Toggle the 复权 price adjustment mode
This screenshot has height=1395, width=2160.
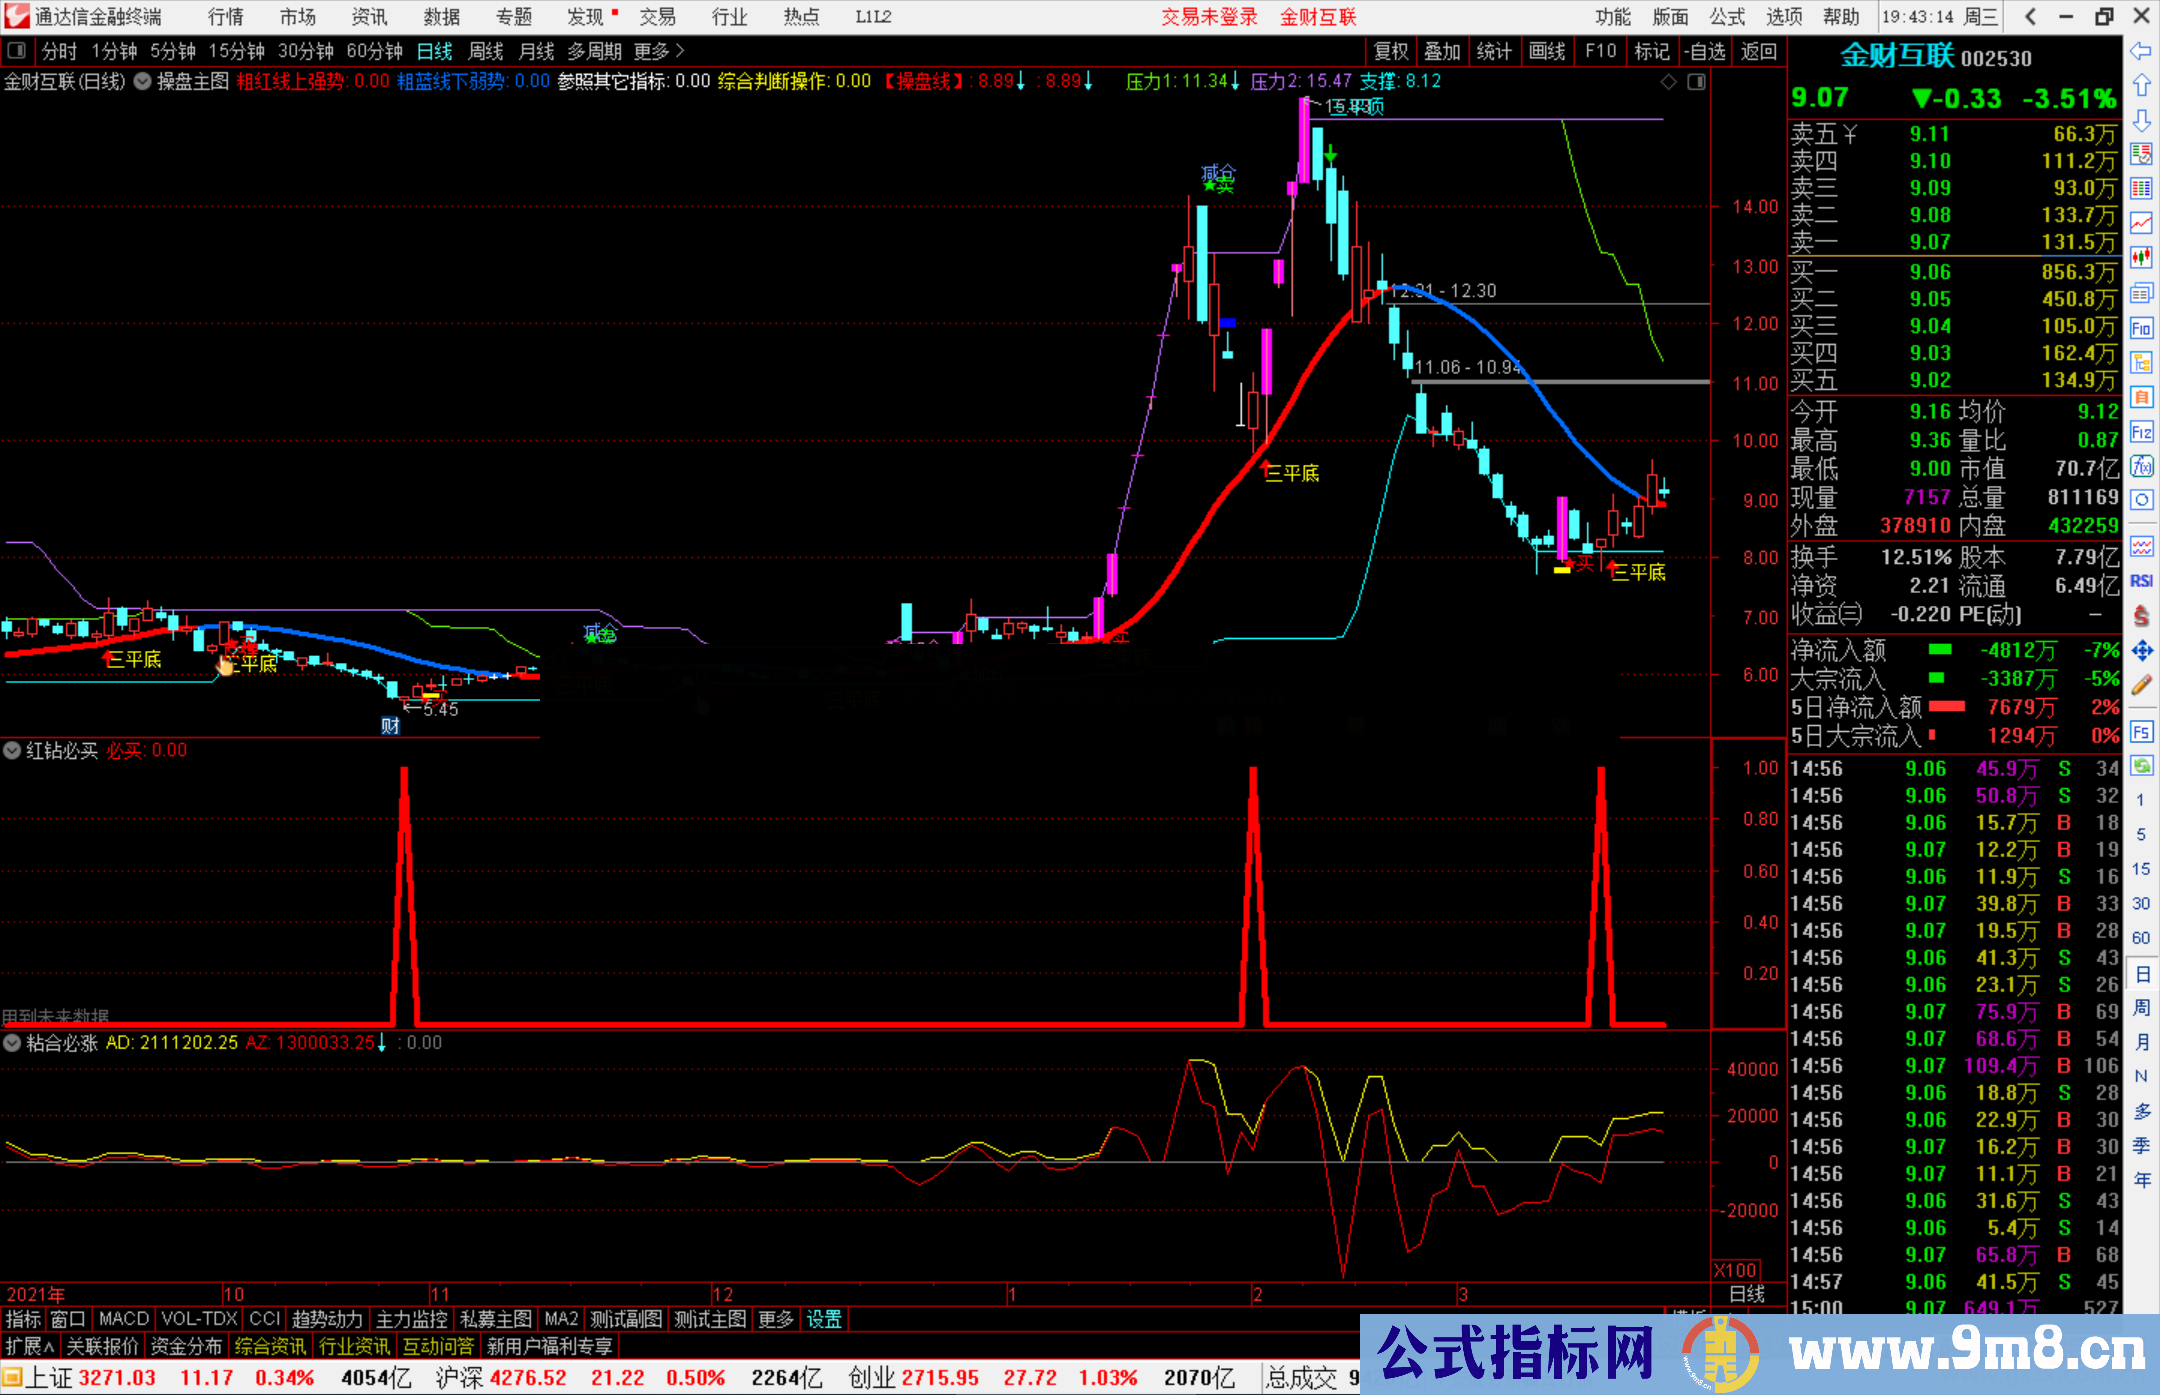[1391, 51]
